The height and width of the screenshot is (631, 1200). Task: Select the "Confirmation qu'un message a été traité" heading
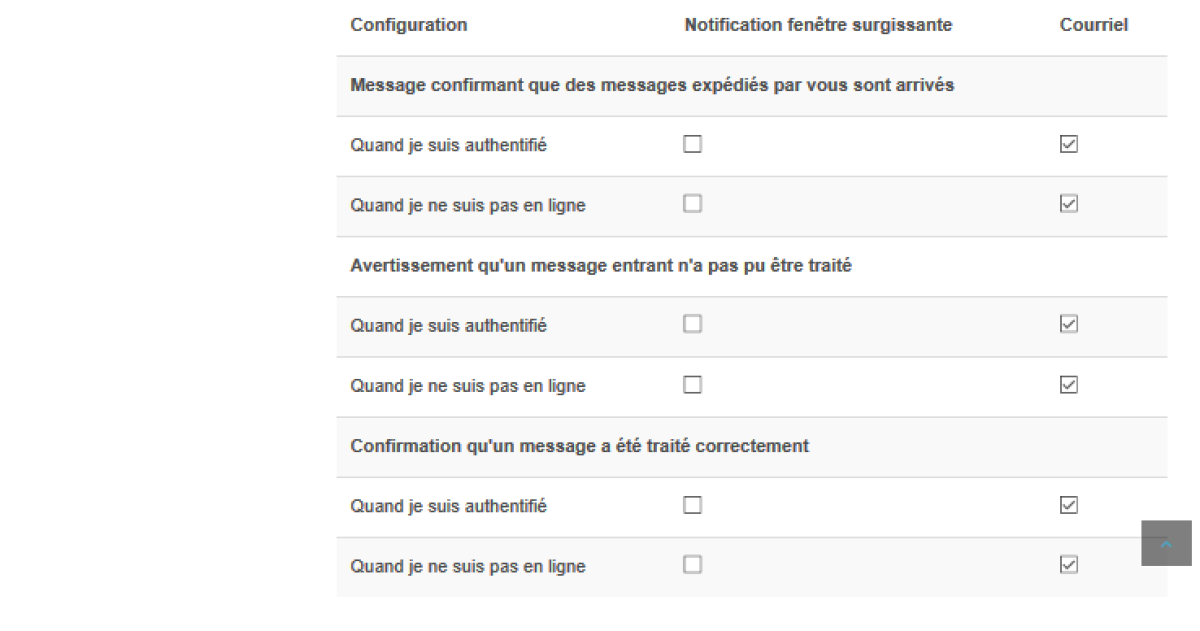579,445
